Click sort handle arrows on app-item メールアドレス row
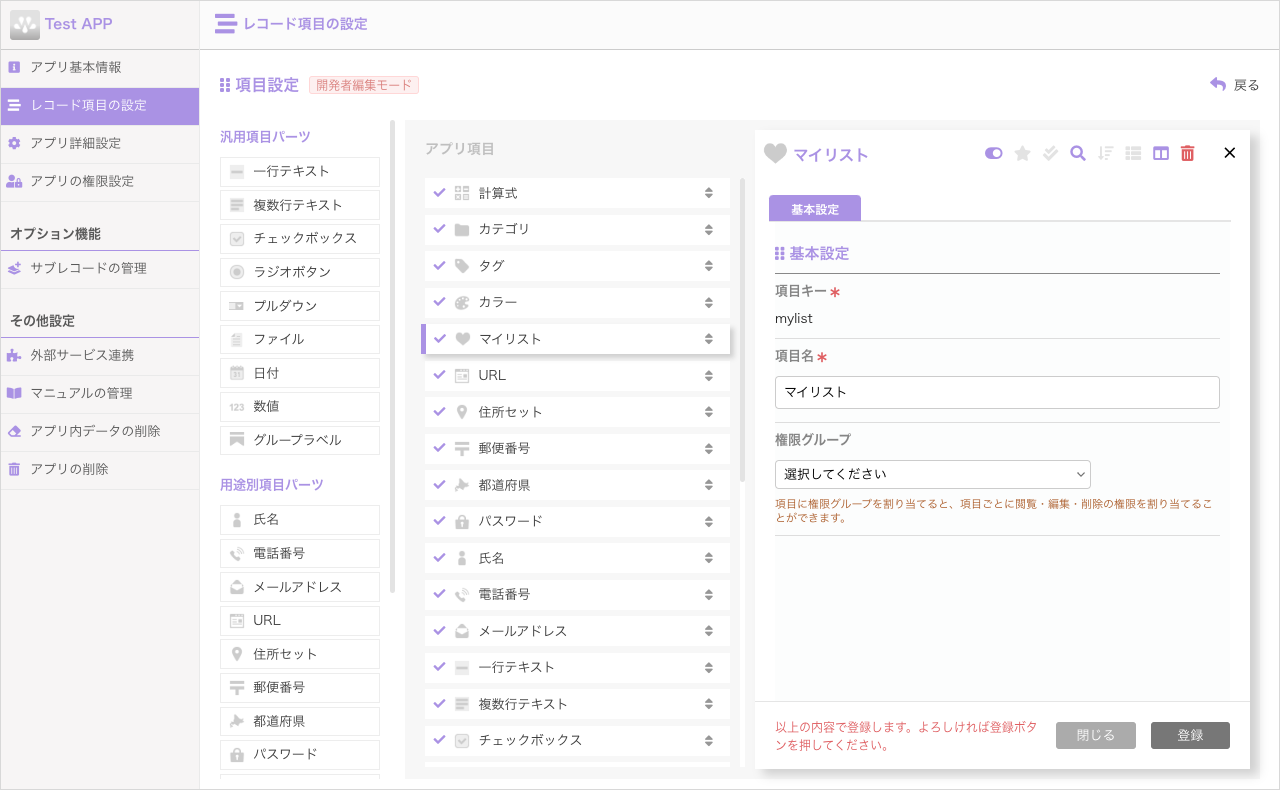Viewport: 1280px width, 790px height. 709,631
